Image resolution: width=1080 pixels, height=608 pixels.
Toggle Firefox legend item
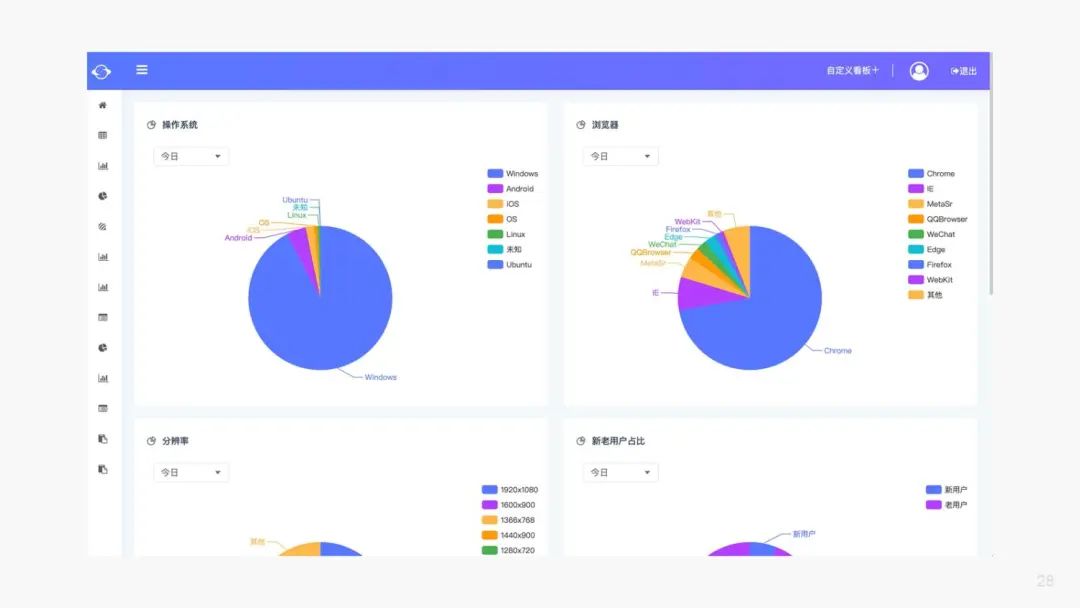tap(930, 264)
